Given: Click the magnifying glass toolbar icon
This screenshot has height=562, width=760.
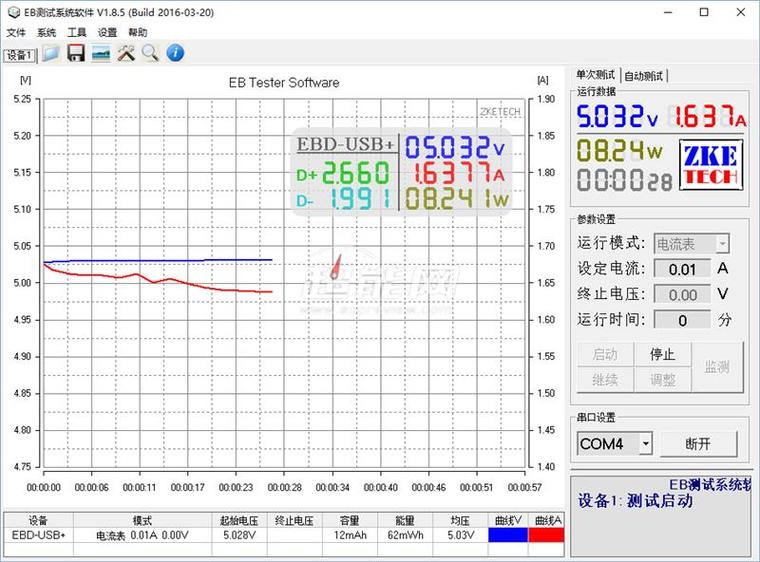Looking at the screenshot, I should tap(150, 53).
